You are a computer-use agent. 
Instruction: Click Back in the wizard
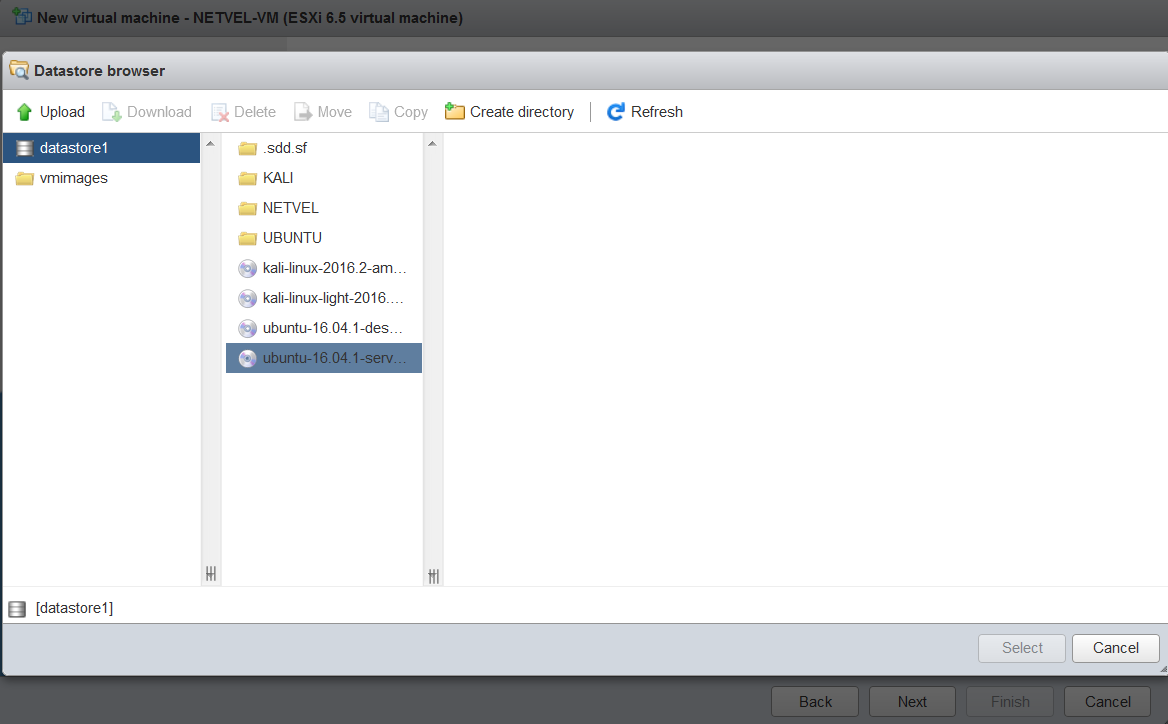click(815, 702)
